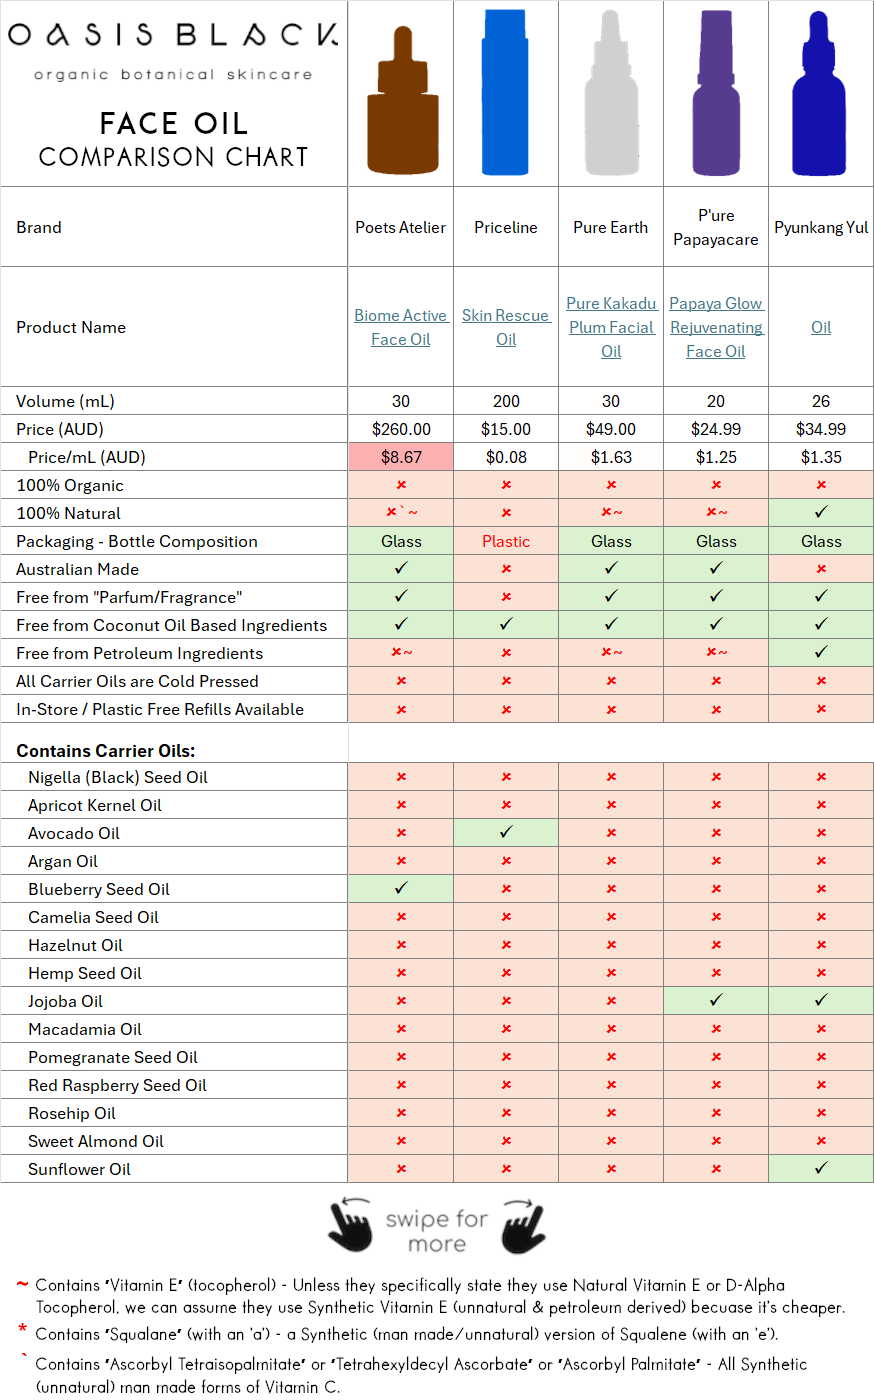Click the Oasis Black logo text

(173, 36)
